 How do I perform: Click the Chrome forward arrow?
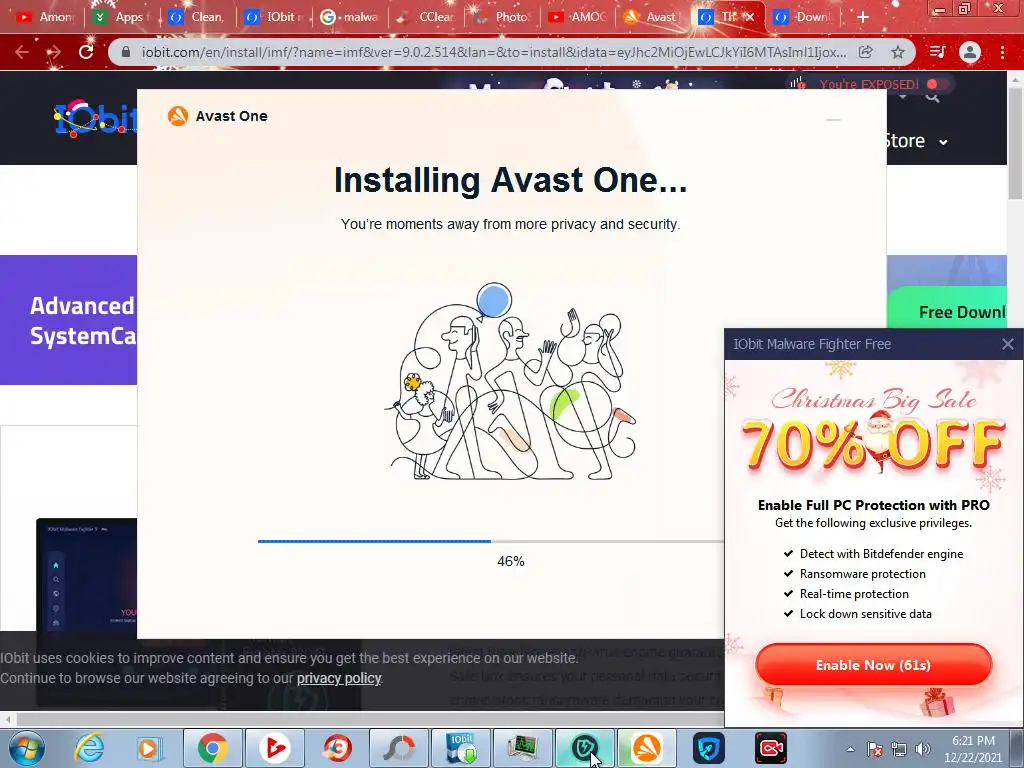(x=54, y=52)
